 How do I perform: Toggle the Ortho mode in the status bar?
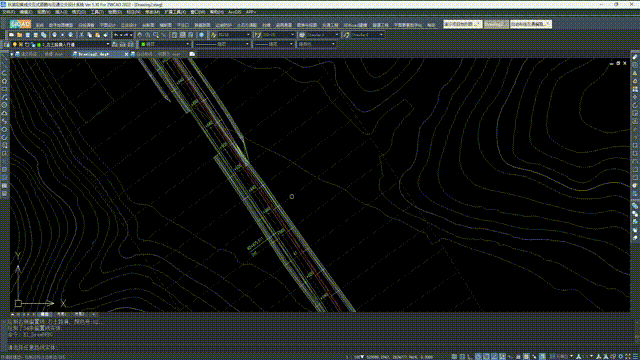[470, 357]
